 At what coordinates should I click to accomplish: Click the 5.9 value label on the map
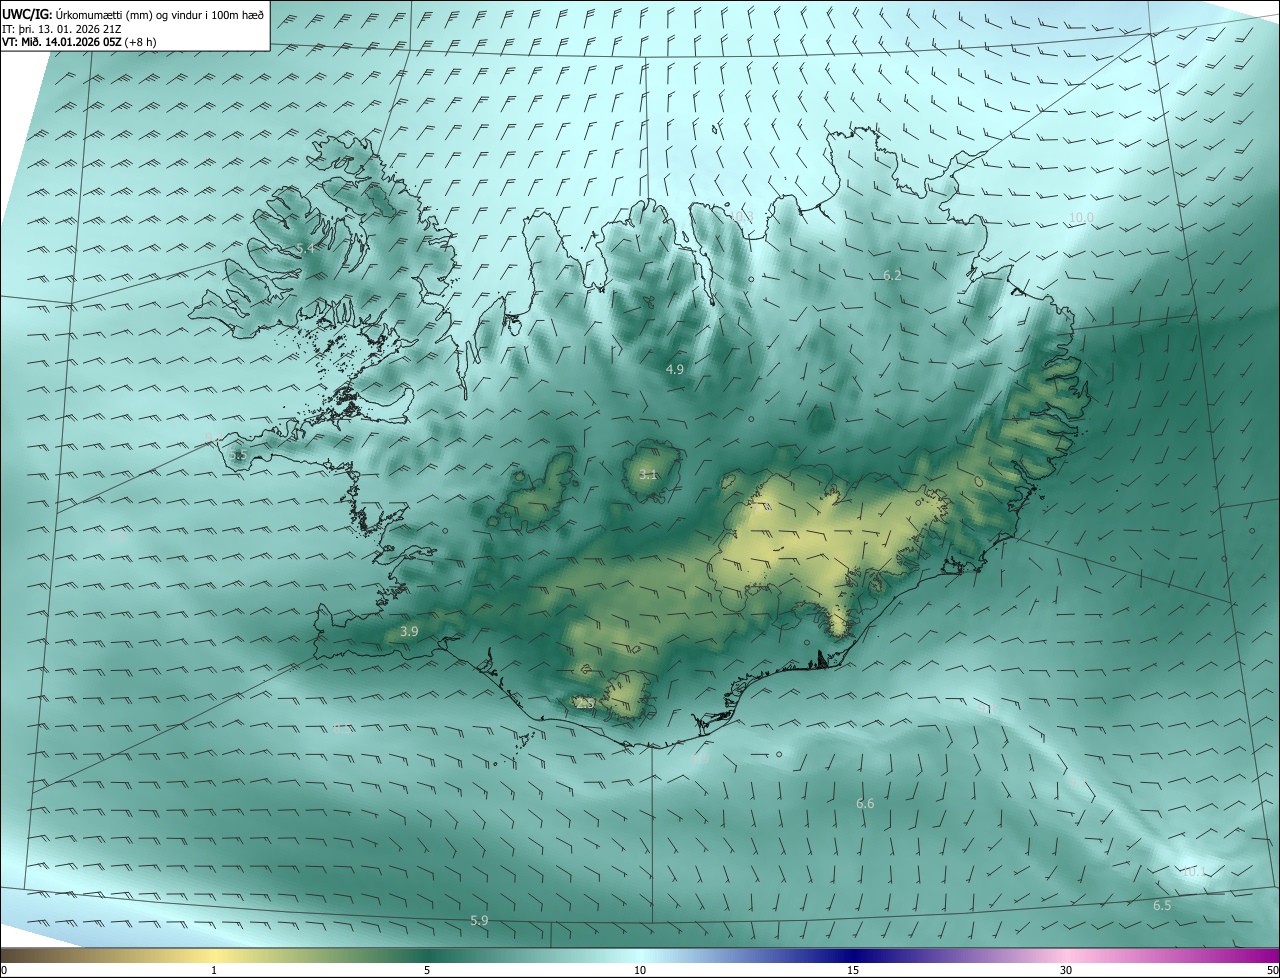479,920
